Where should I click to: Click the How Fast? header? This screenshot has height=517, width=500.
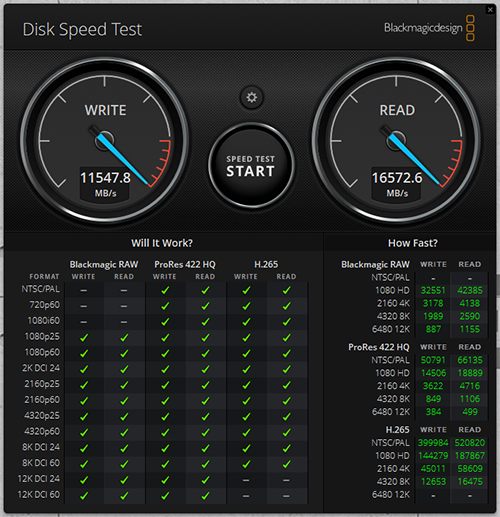pyautogui.click(x=413, y=243)
